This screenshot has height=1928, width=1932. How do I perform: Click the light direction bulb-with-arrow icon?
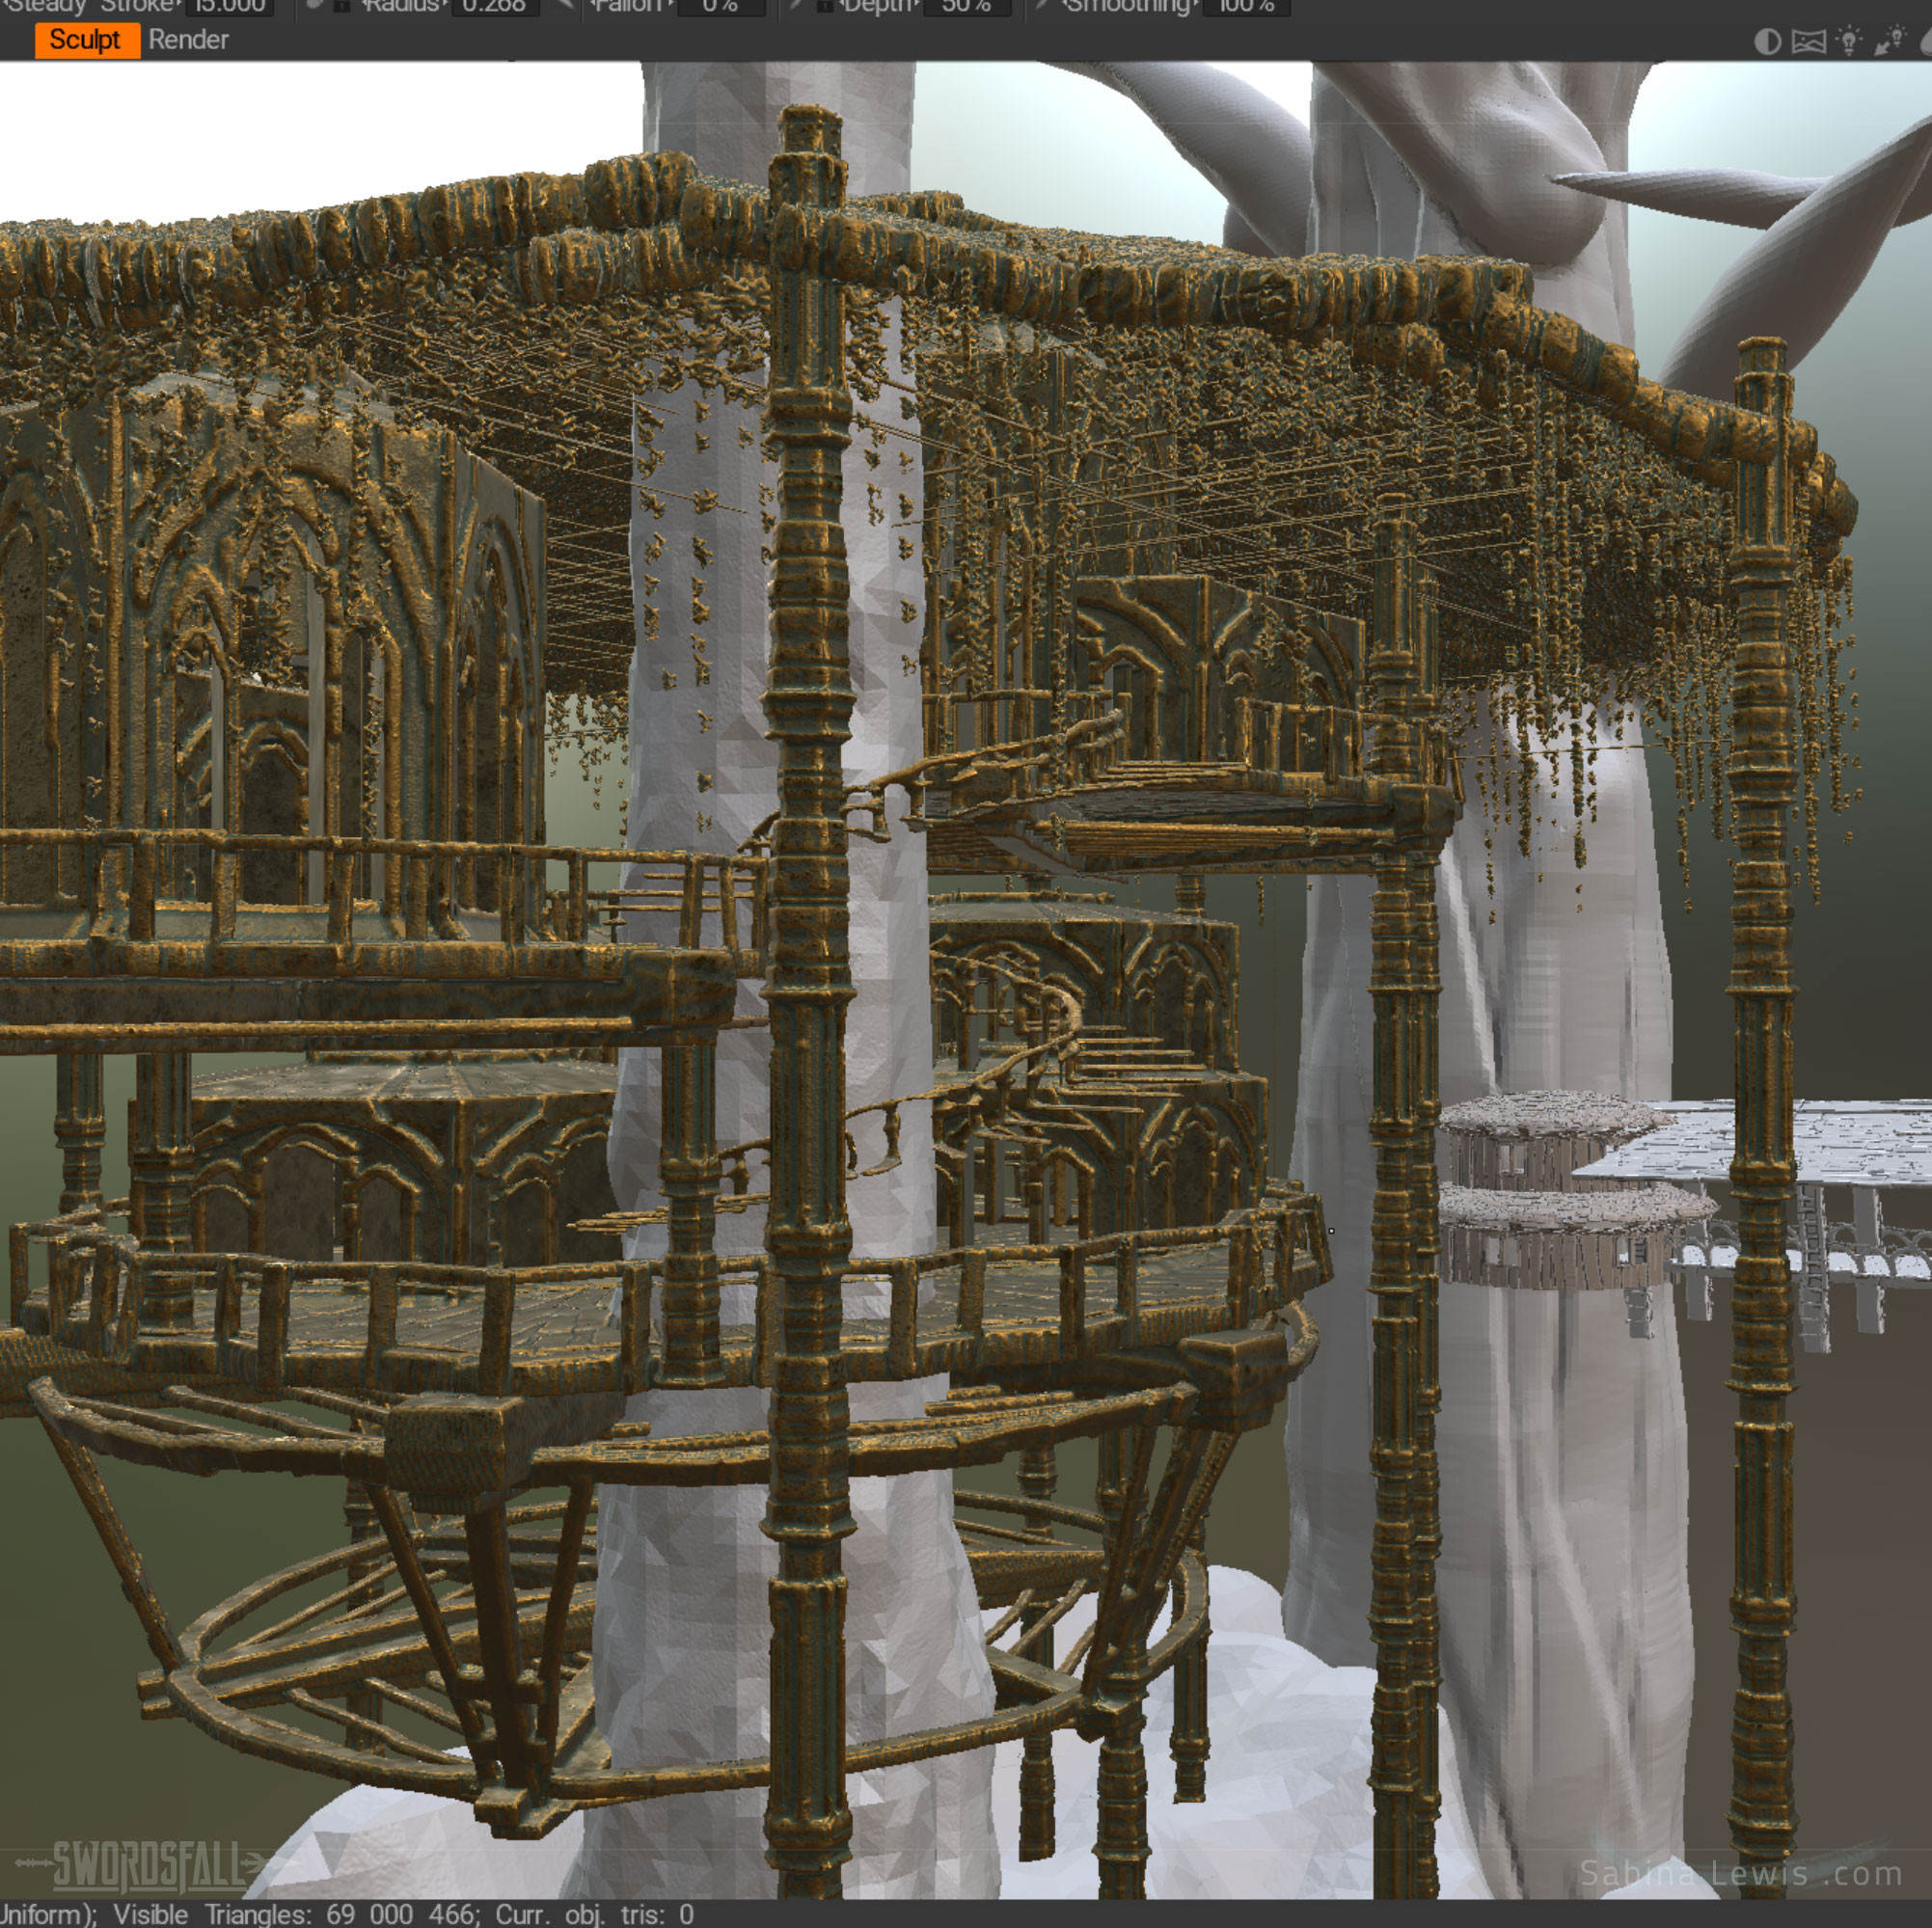tap(1889, 42)
